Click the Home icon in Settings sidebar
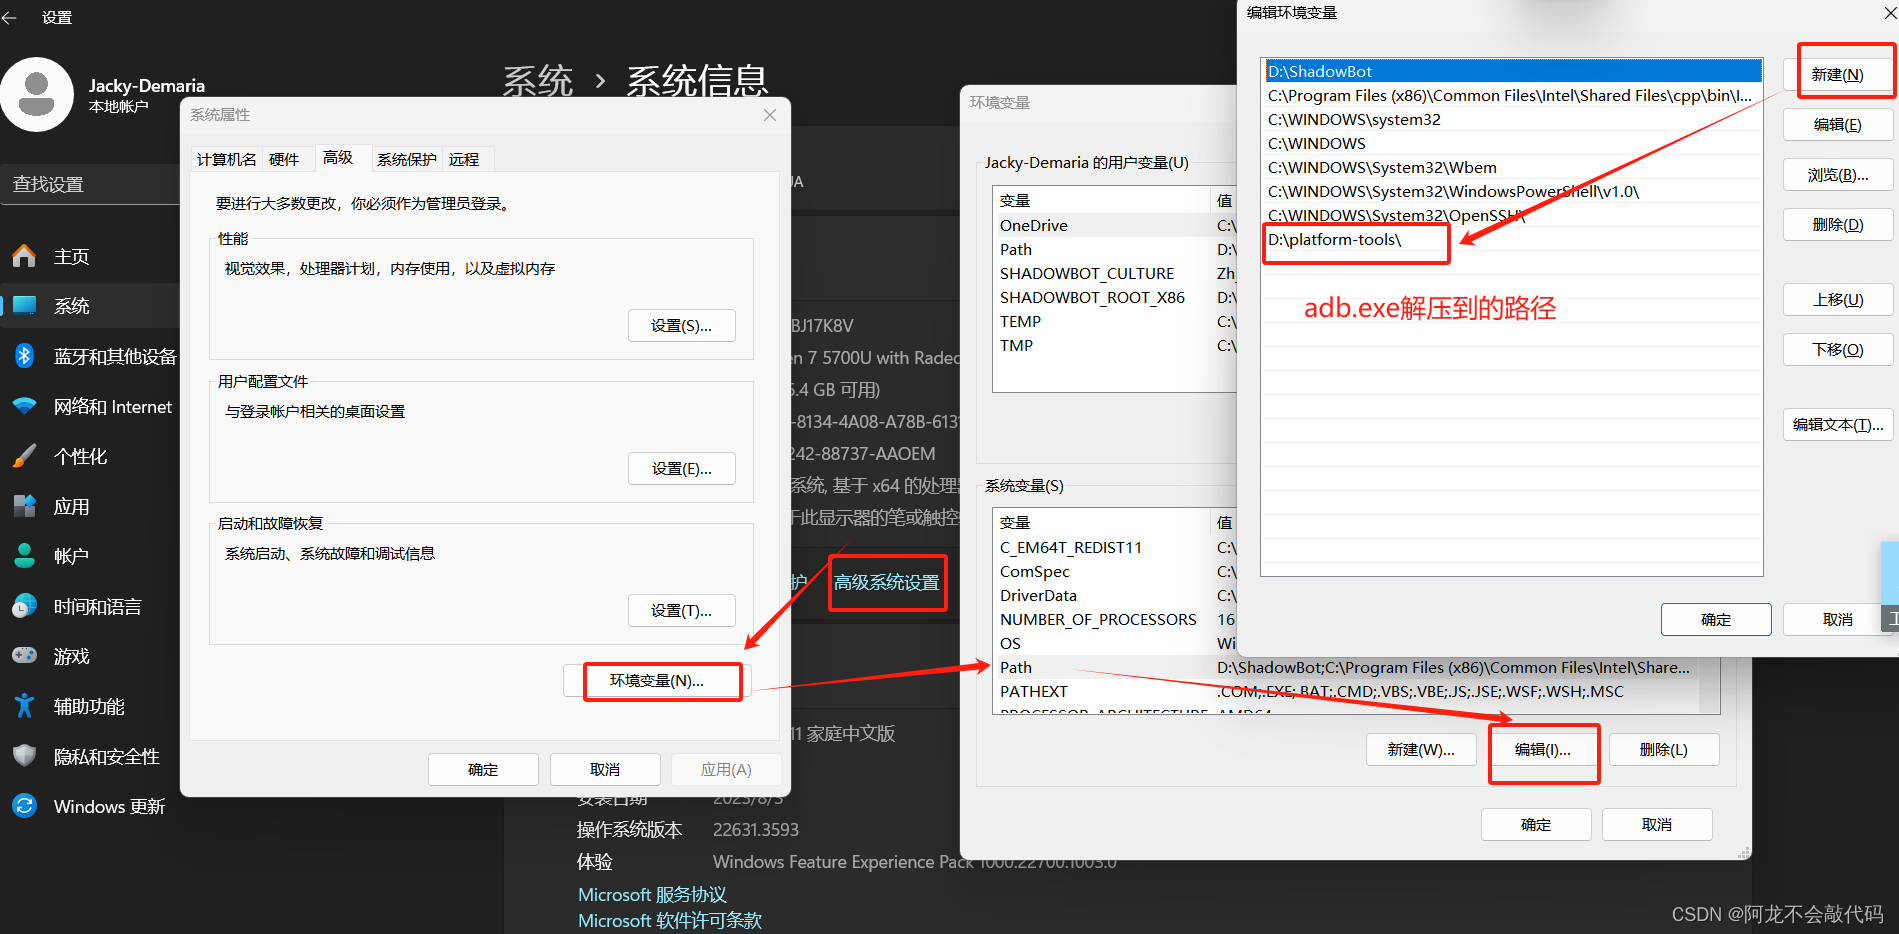 pos(24,256)
